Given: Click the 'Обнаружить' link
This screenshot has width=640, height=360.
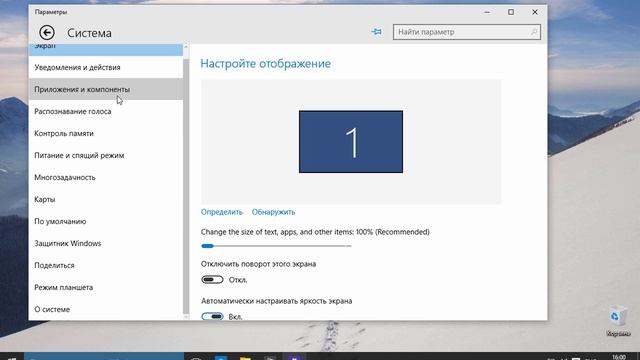Looking at the screenshot, I should coord(273,212).
